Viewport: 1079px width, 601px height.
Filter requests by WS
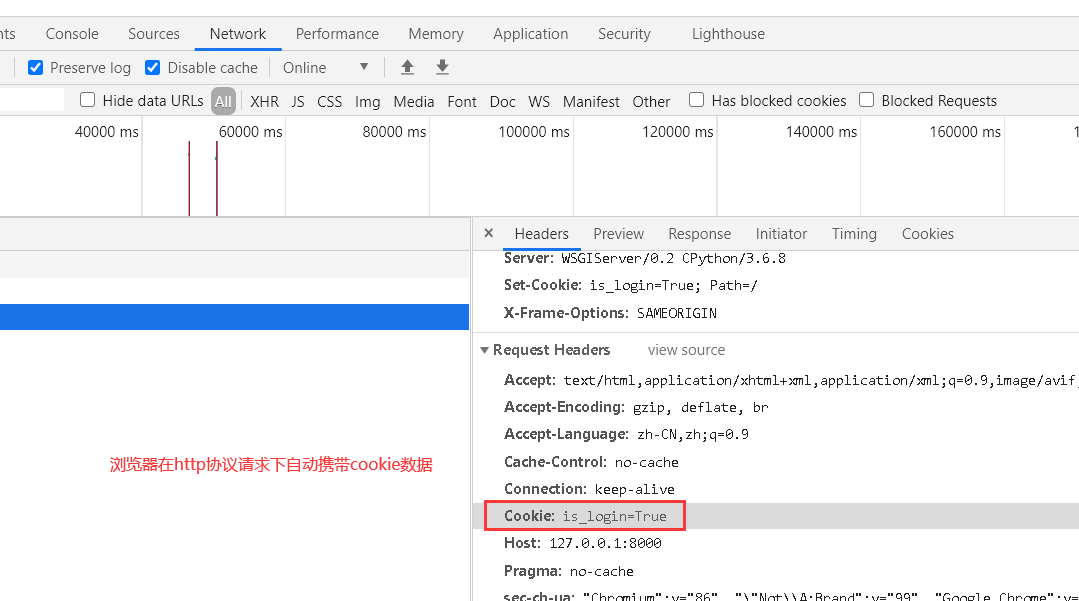[539, 101]
